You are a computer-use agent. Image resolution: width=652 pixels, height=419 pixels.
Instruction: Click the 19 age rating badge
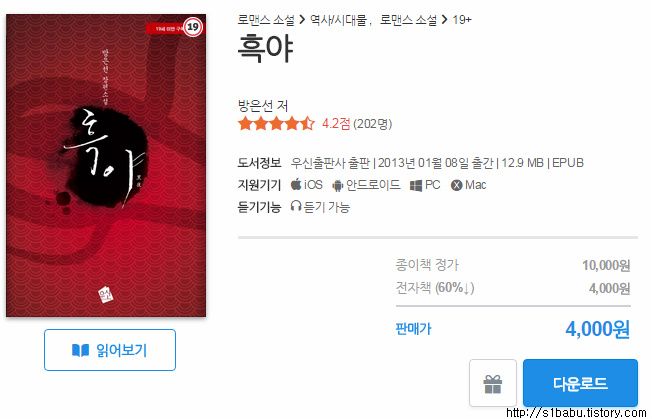(193, 27)
